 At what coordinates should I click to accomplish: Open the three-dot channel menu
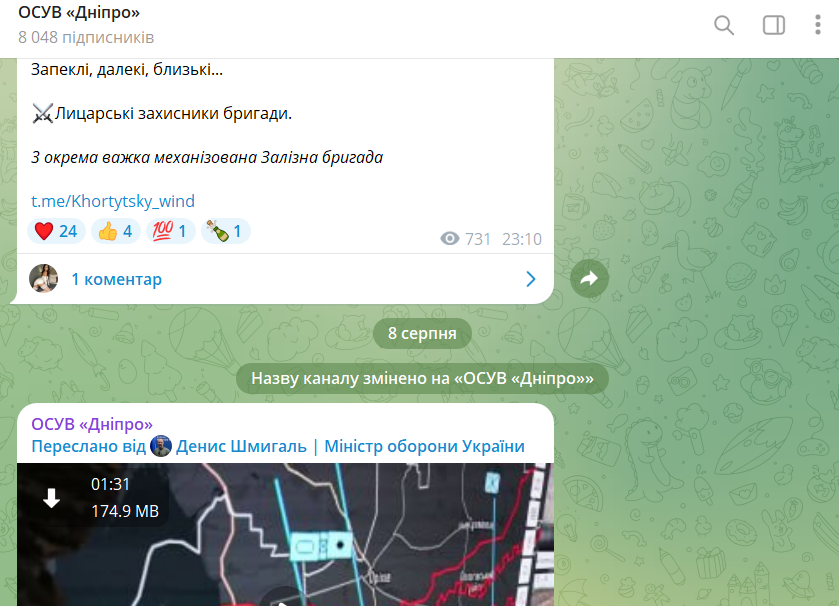(820, 25)
